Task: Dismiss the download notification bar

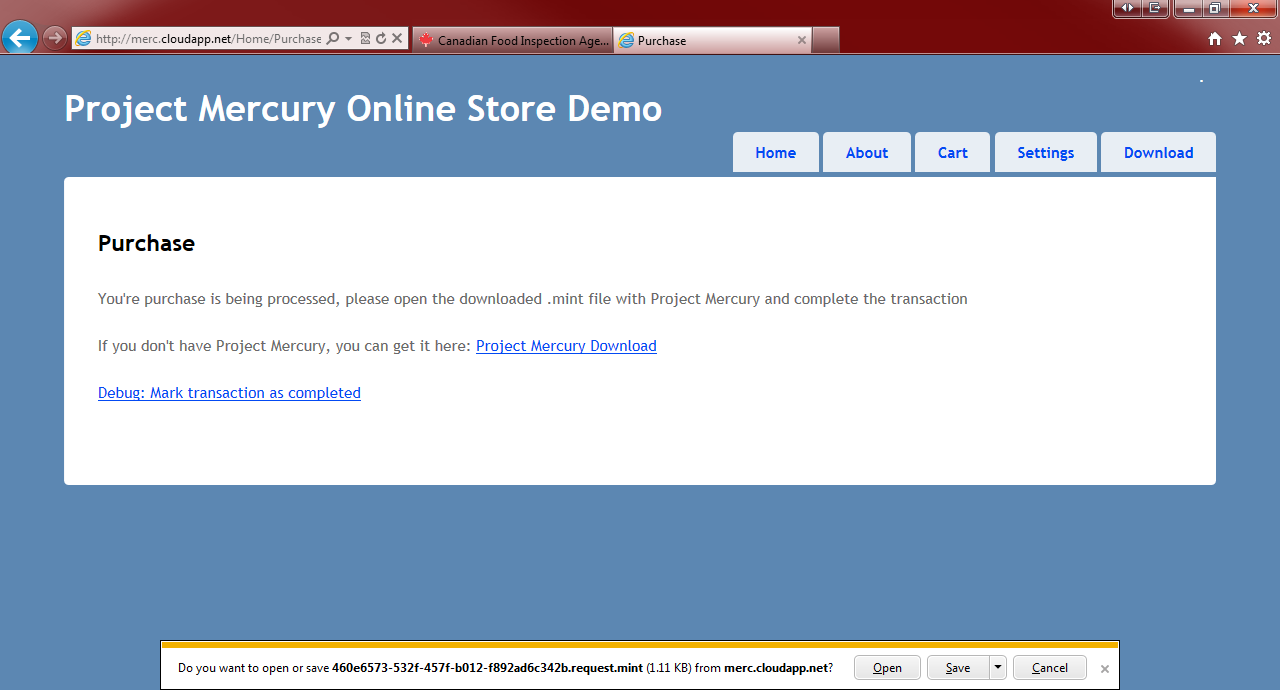Action: click(x=1105, y=669)
